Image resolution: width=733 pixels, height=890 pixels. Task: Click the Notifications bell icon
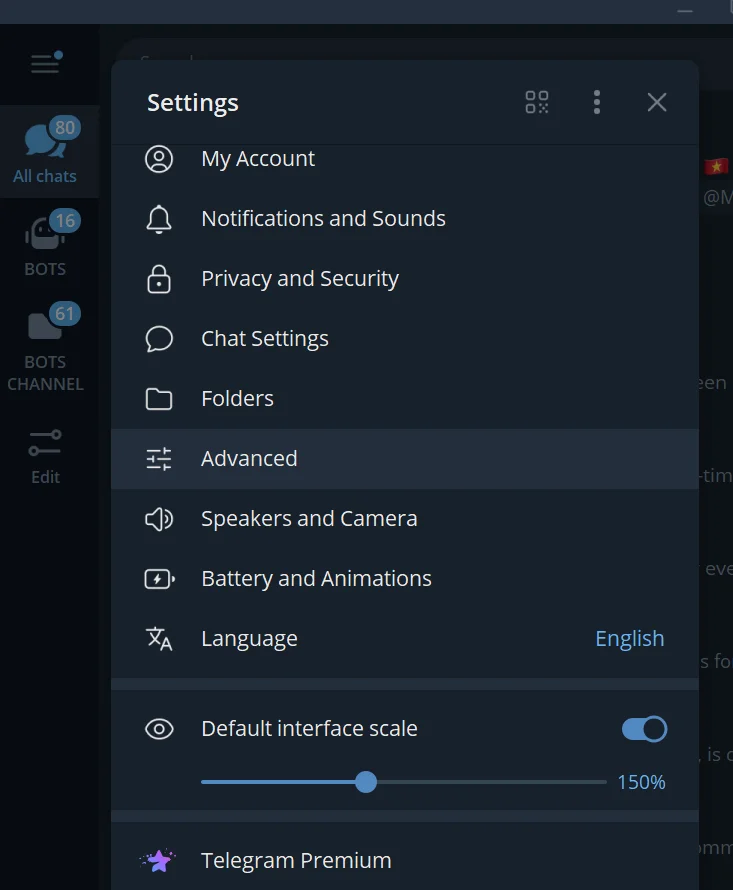click(159, 219)
